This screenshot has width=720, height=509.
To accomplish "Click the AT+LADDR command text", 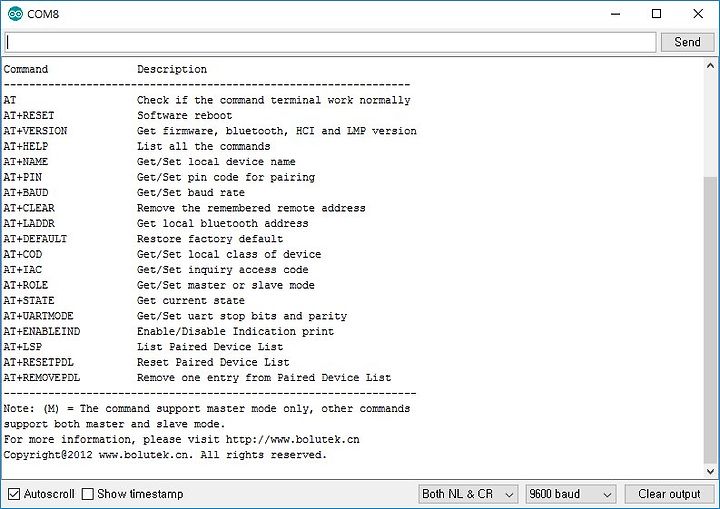I will pyautogui.click(x=29, y=223).
